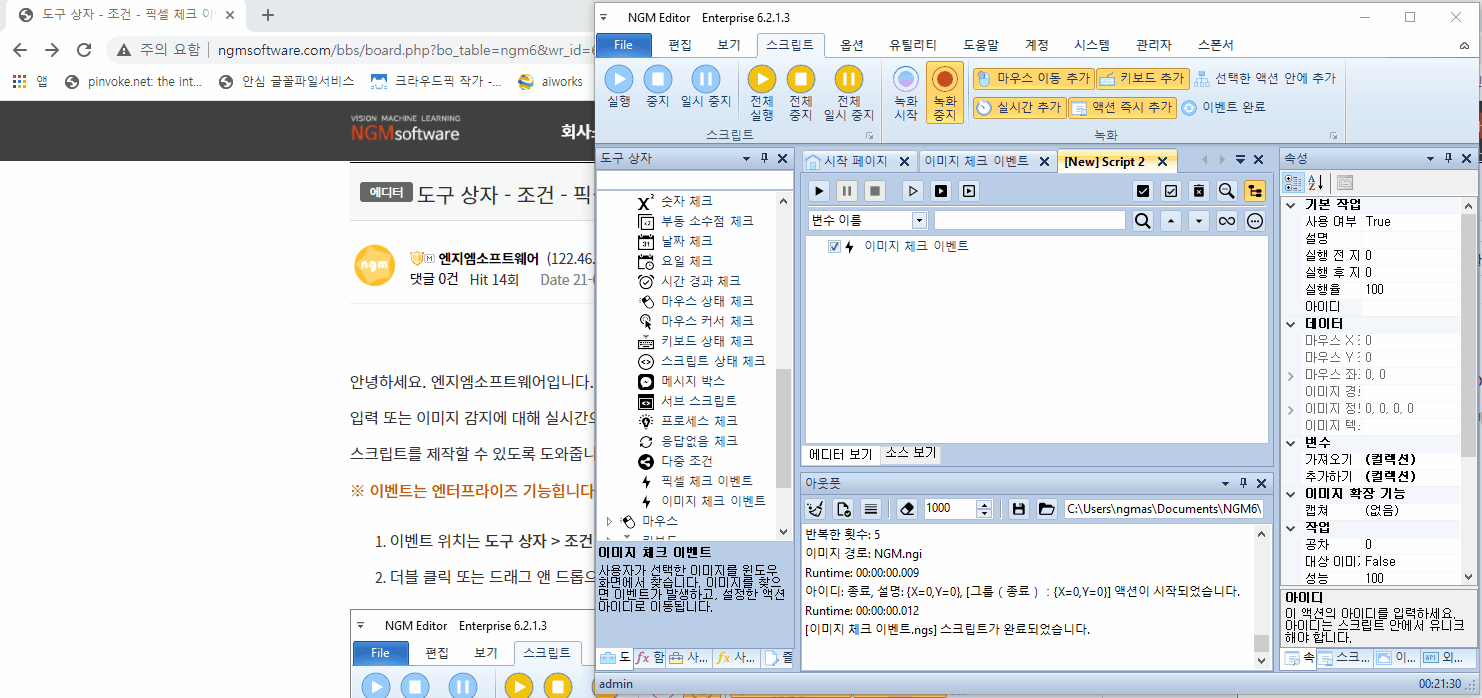
Task: Click the floppy disk save icon in output
Action: pos(1019,508)
